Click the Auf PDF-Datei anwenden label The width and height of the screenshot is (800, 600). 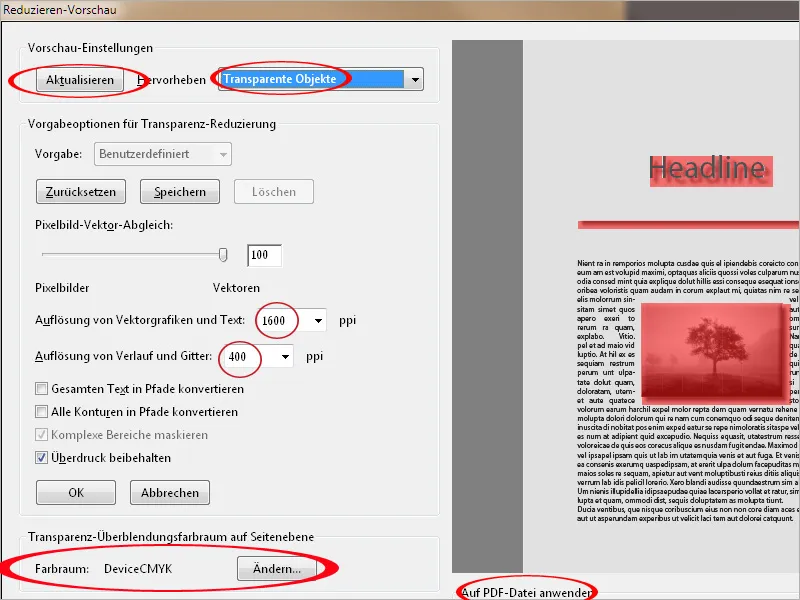pyautogui.click(x=527, y=593)
